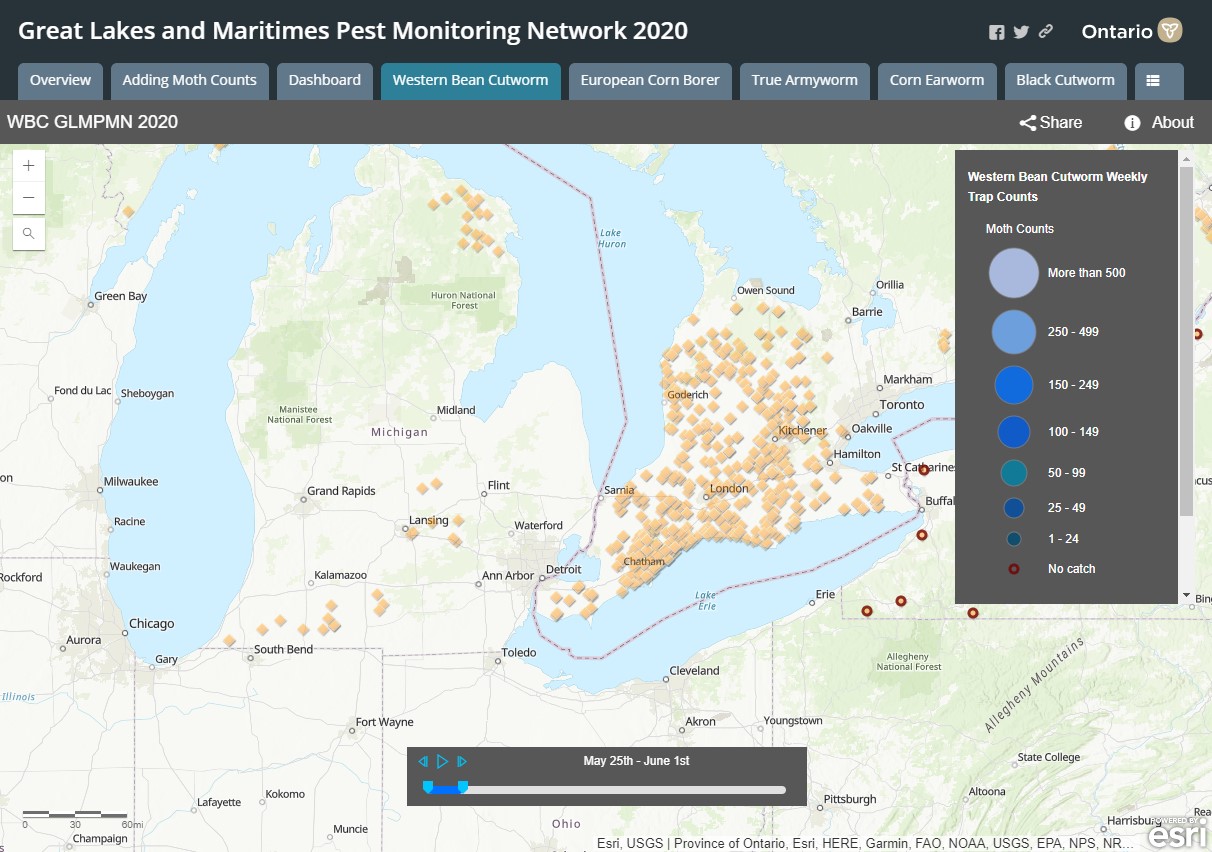
Task: Click the legend panel scrollbar up arrow
Action: pyautogui.click(x=1186, y=156)
